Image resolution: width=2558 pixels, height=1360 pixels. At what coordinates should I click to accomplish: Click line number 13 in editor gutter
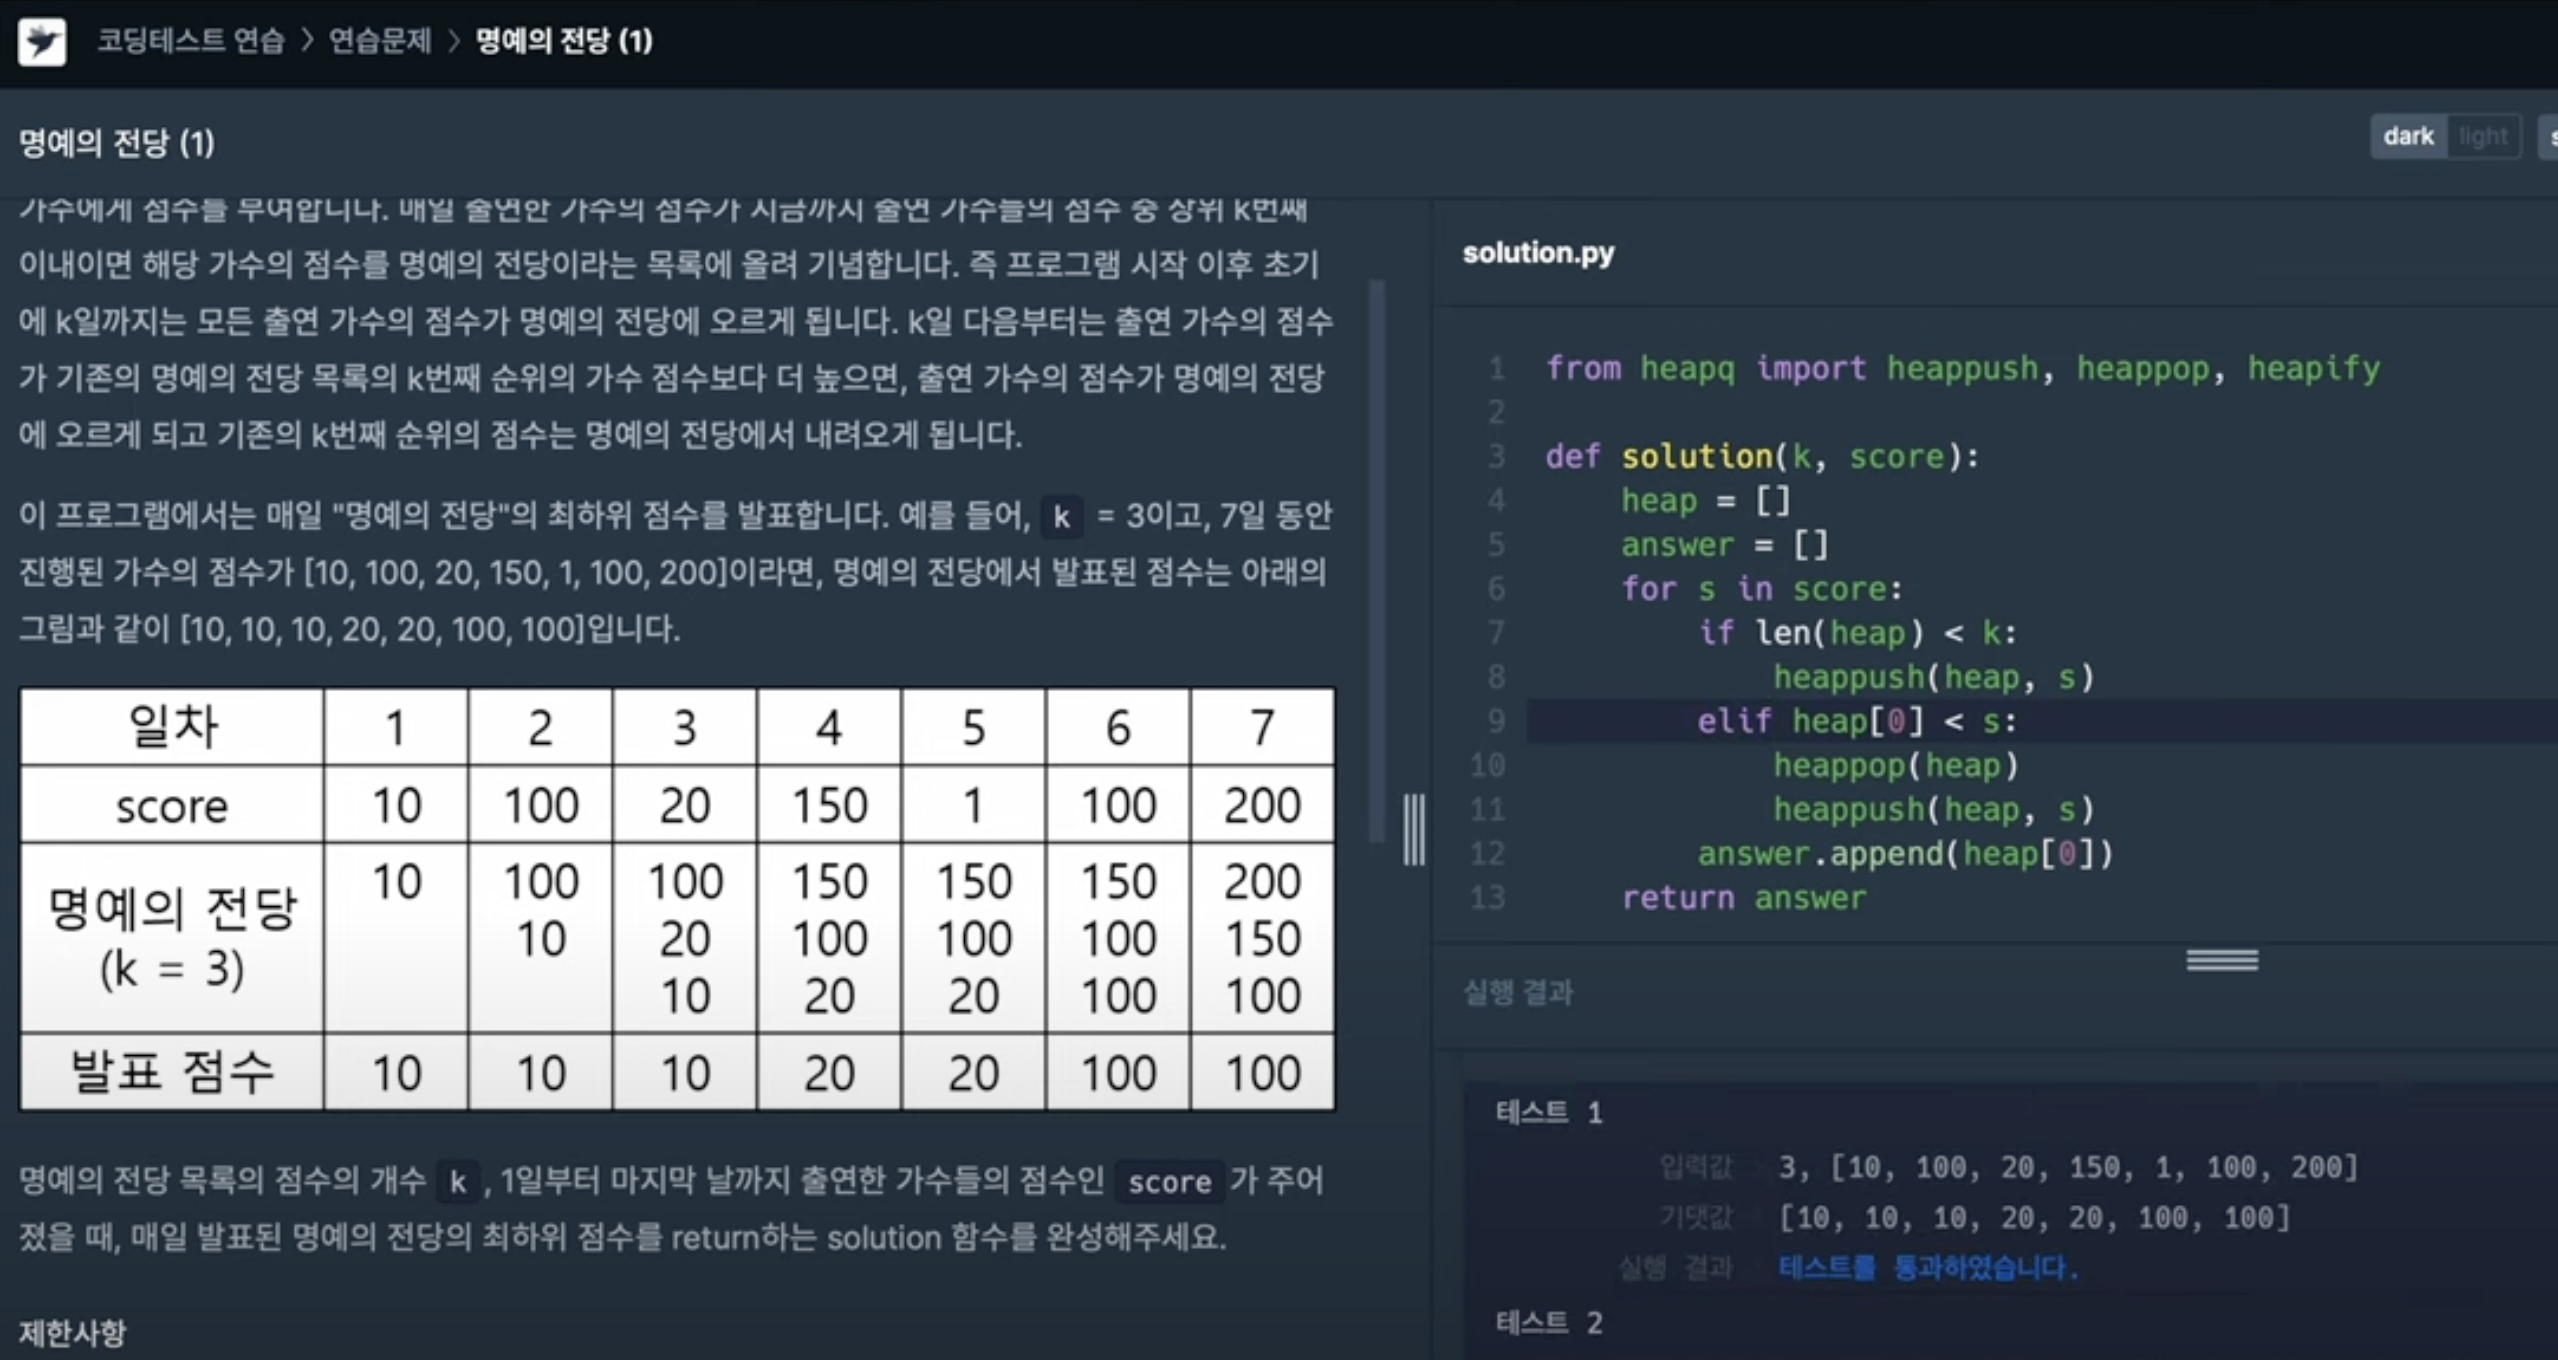click(1487, 897)
